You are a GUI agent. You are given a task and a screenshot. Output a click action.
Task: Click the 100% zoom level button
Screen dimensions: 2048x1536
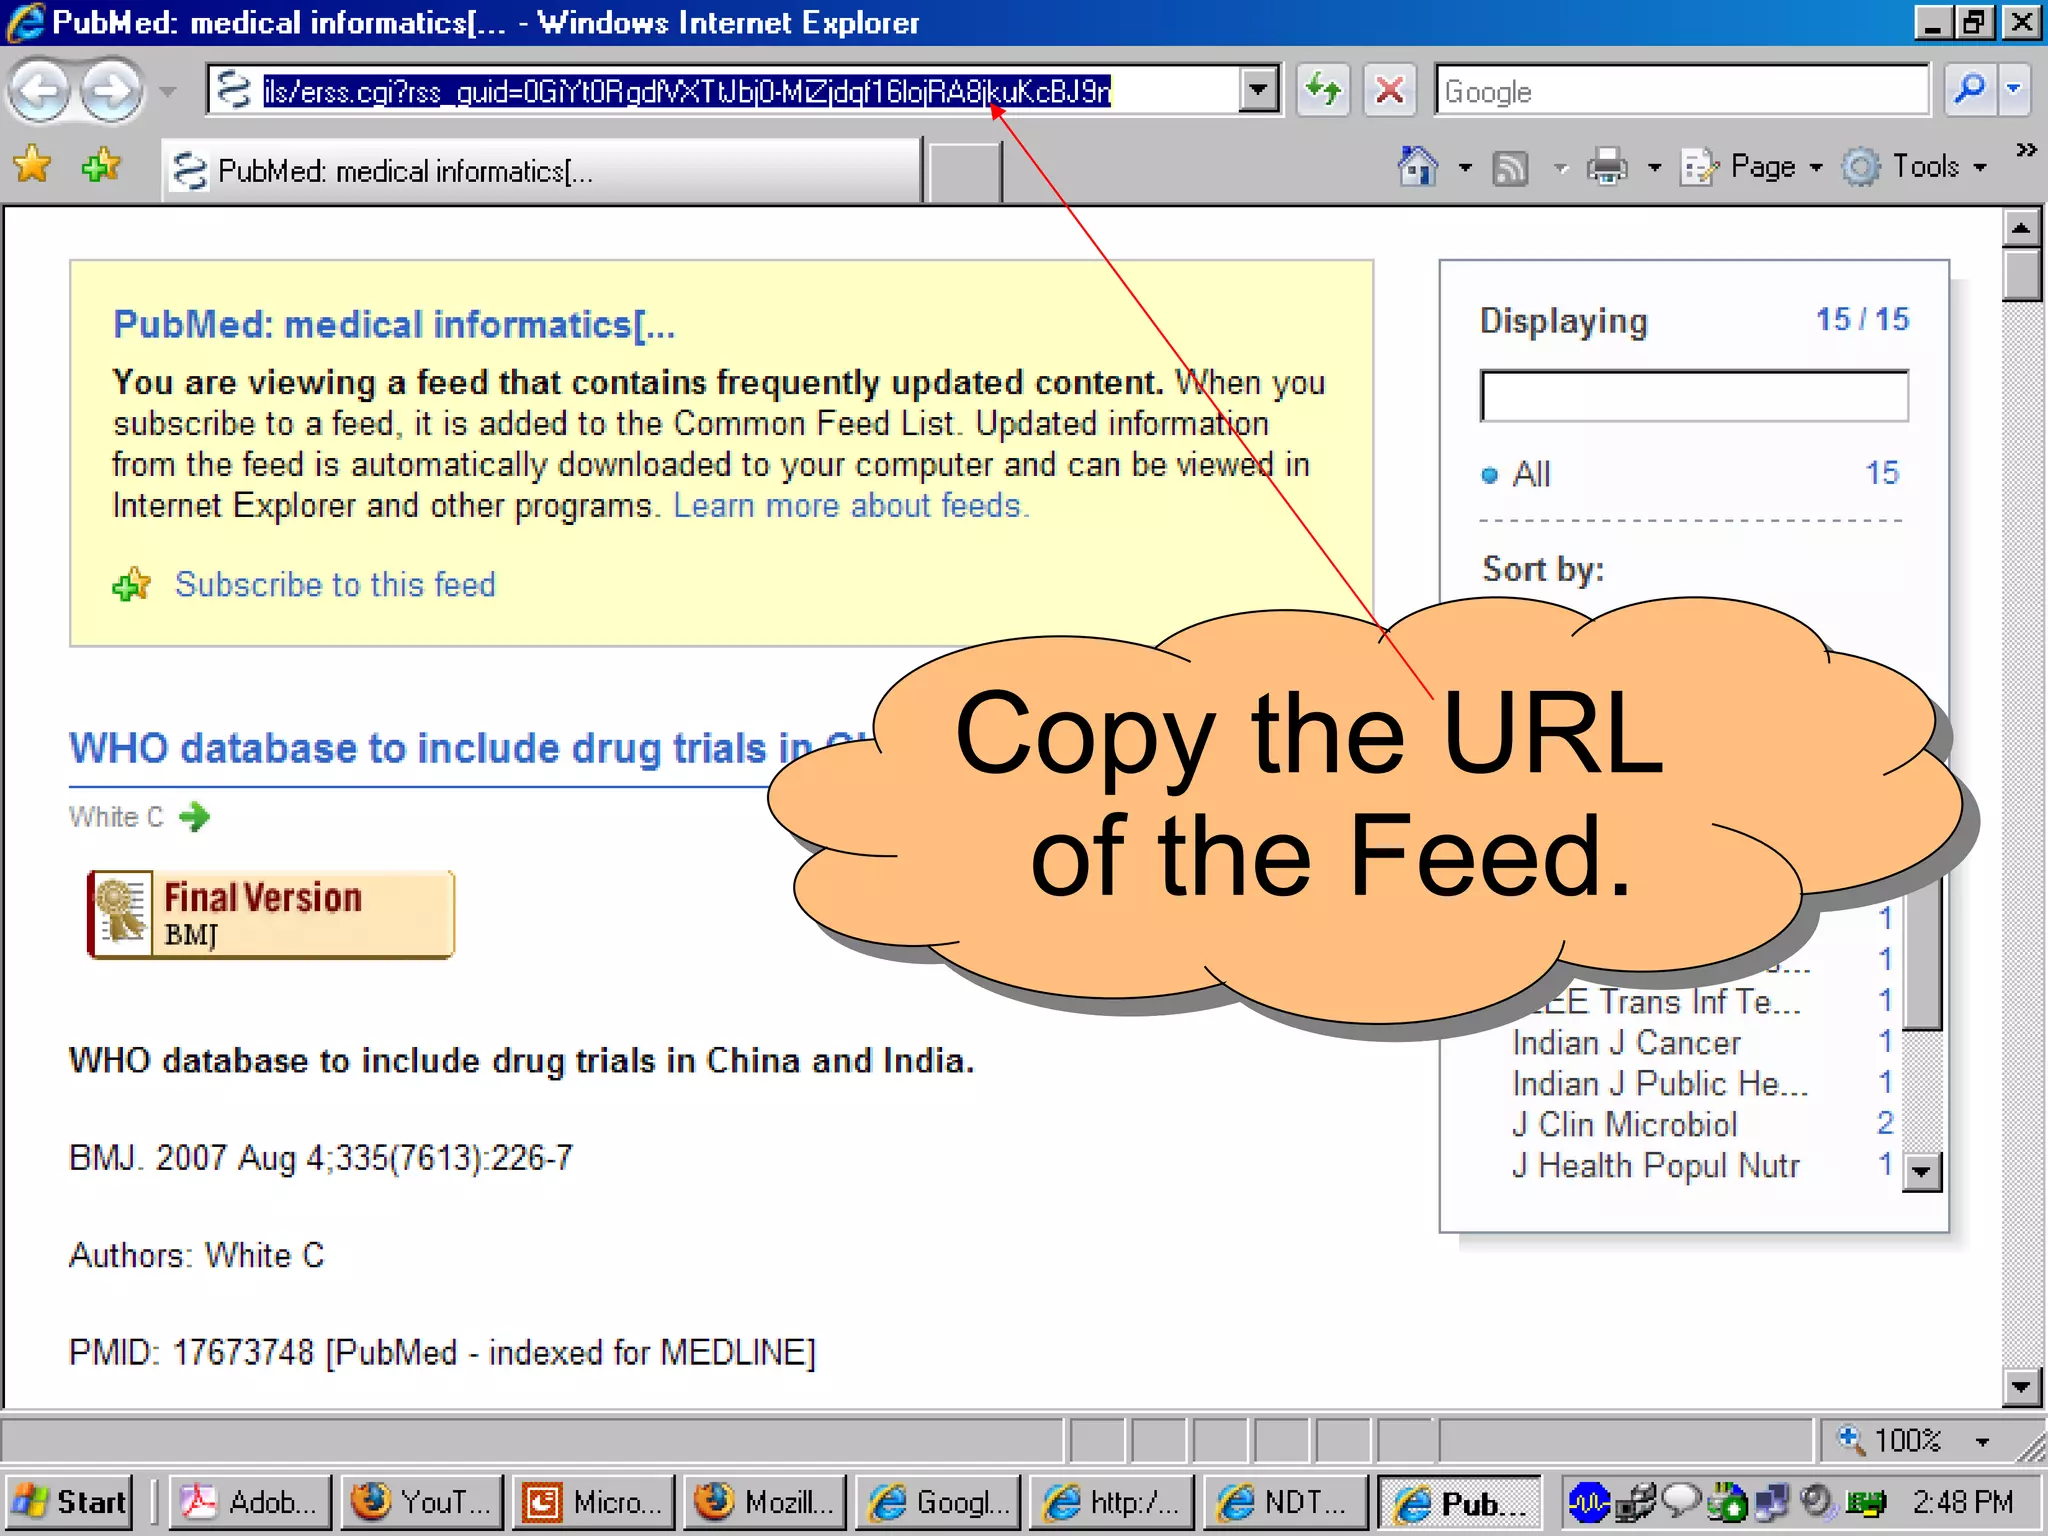[1890, 1441]
